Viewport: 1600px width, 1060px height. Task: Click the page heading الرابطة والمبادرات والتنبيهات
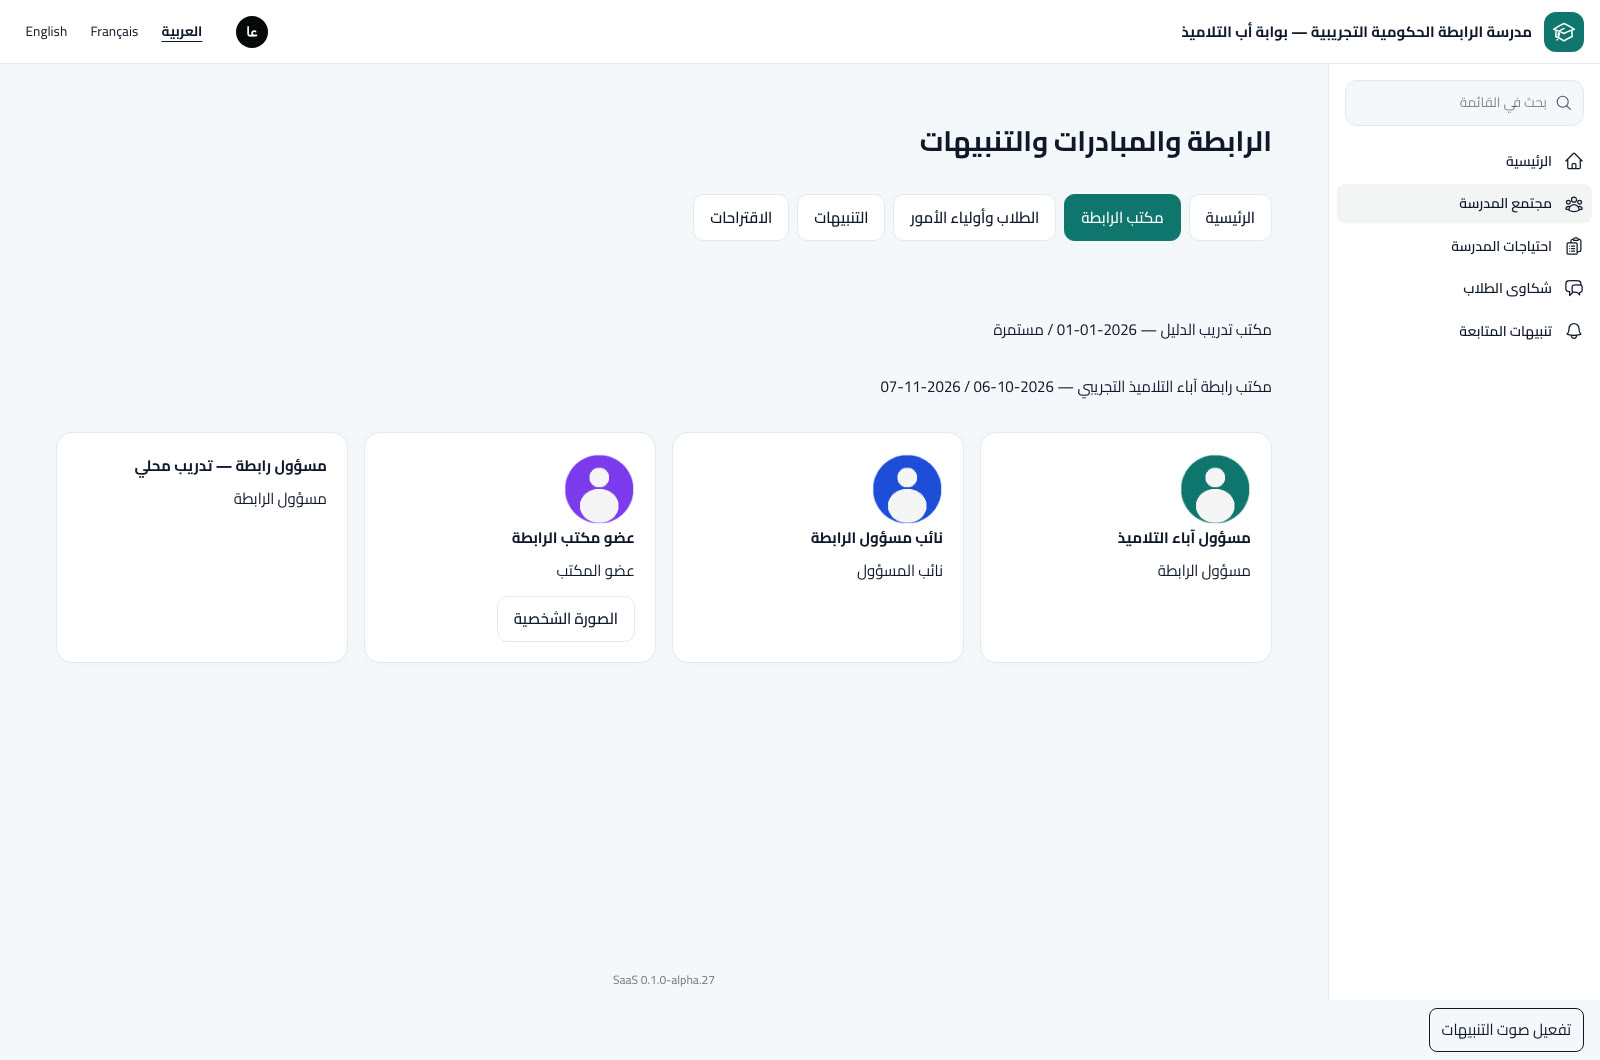(x=1095, y=142)
